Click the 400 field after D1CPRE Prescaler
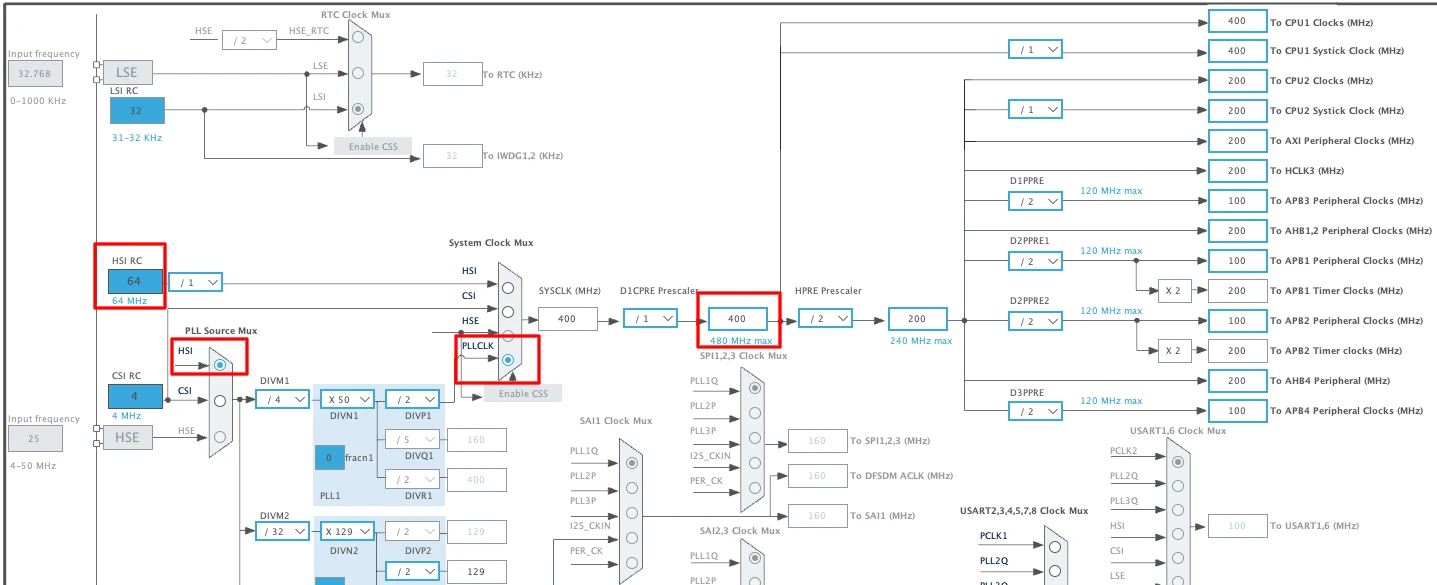 coord(737,319)
